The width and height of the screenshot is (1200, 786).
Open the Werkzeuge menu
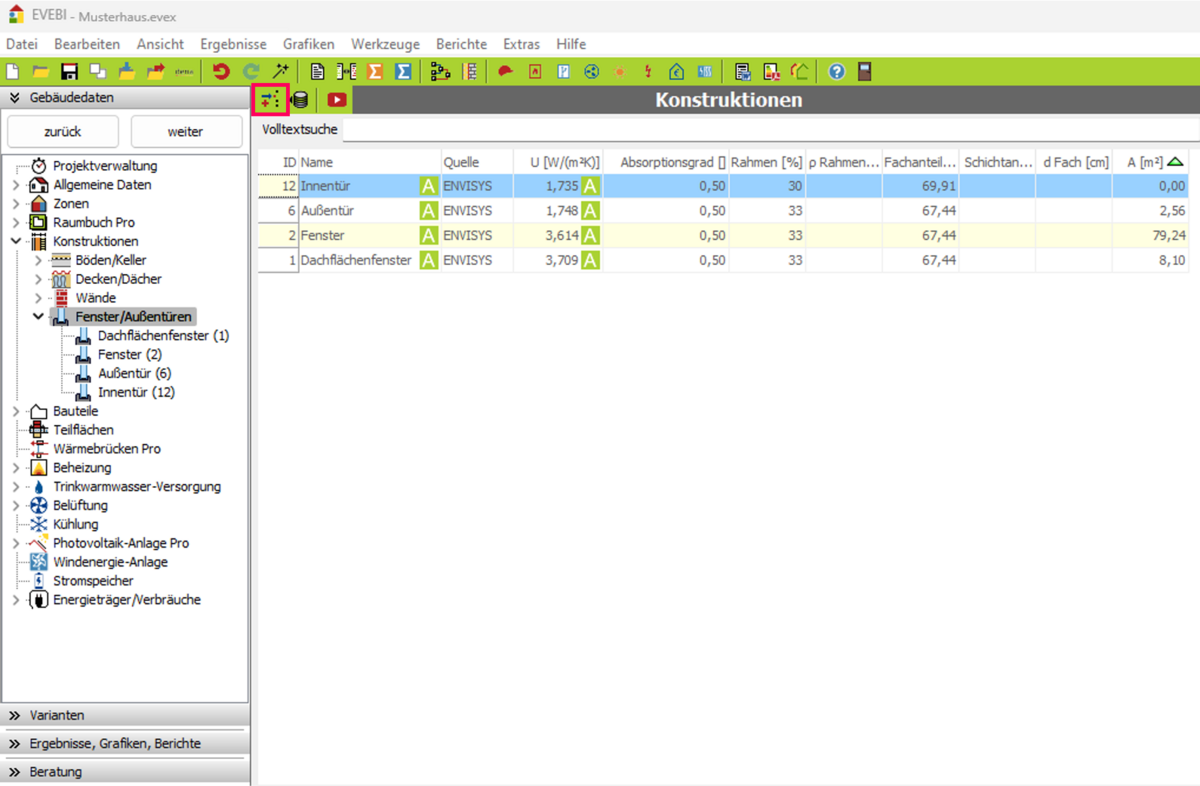[385, 44]
